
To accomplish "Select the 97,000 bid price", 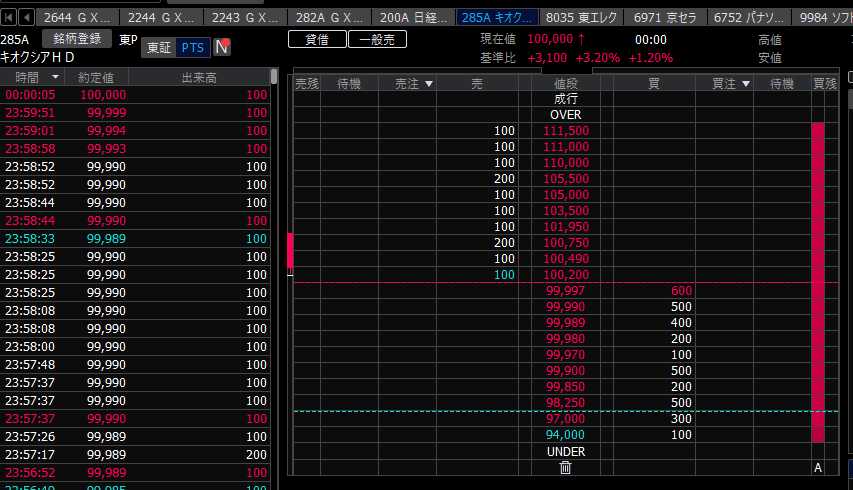I will click(566, 419).
